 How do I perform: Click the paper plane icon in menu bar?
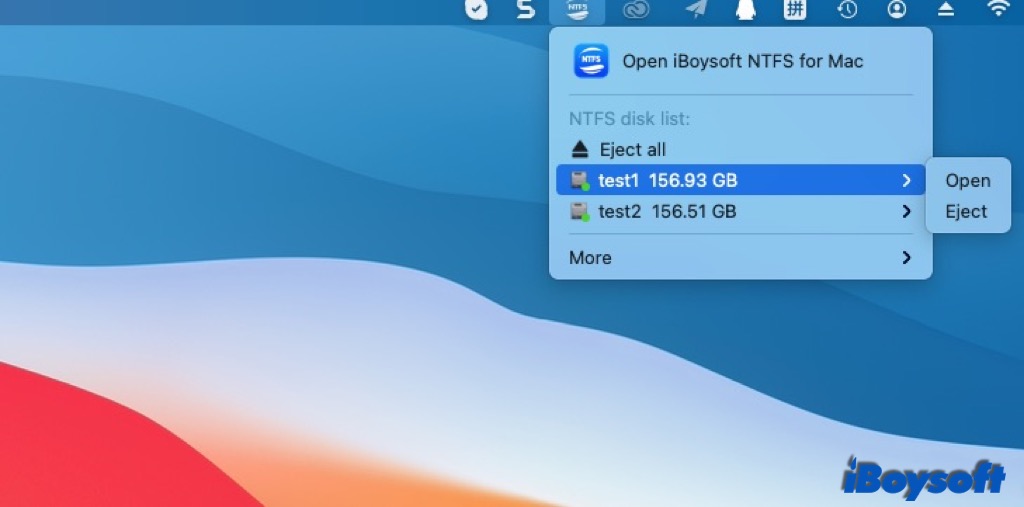pos(695,10)
